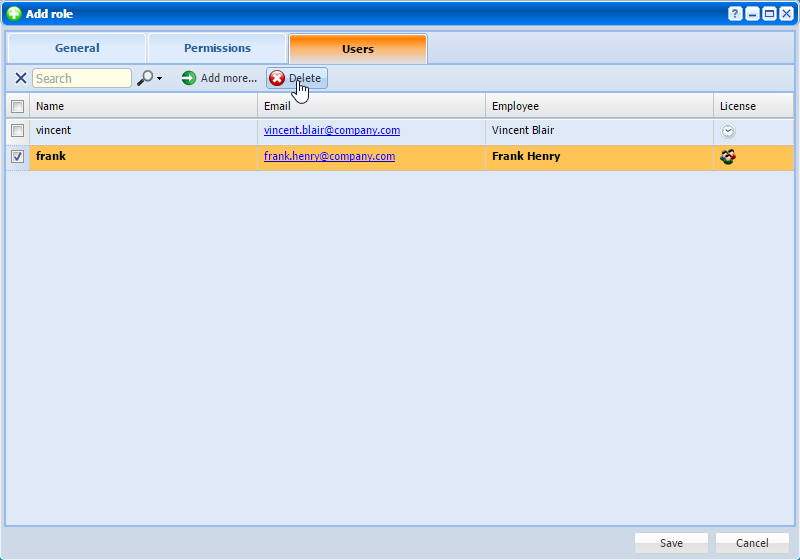The height and width of the screenshot is (560, 800).
Task: Uncheck the checkbox for frank
Action: click(x=17, y=157)
